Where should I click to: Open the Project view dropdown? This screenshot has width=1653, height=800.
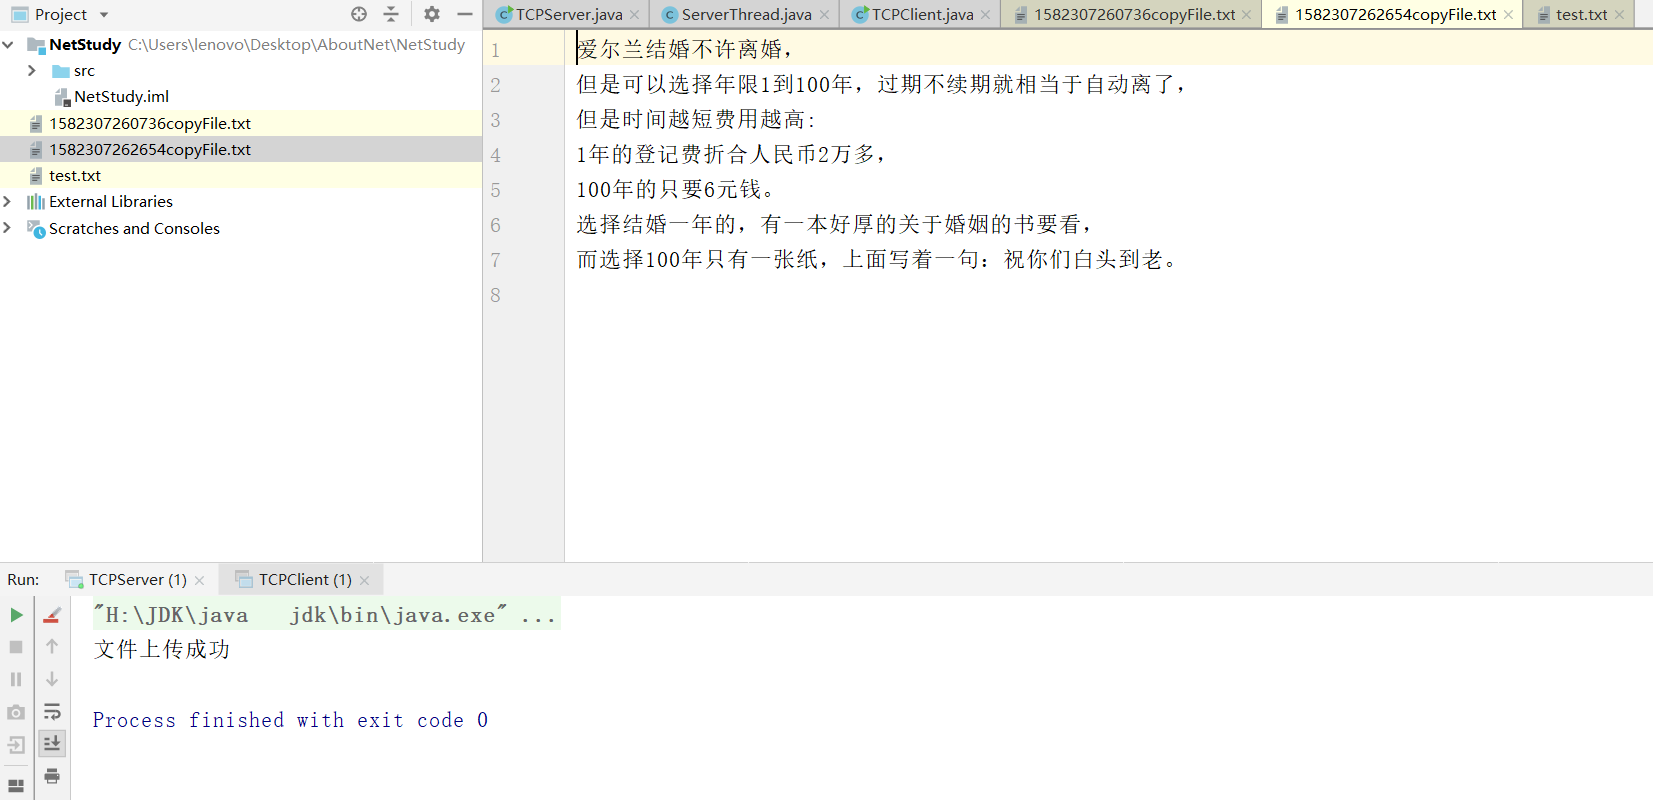(x=104, y=15)
